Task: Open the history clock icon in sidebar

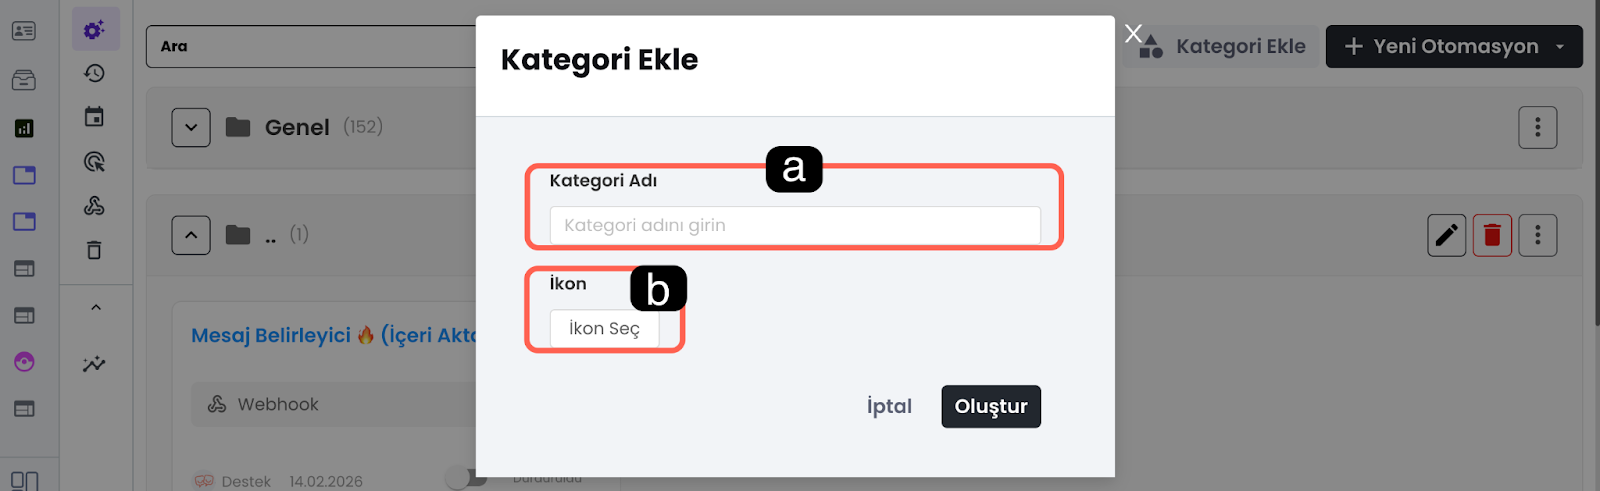Action: click(x=94, y=73)
